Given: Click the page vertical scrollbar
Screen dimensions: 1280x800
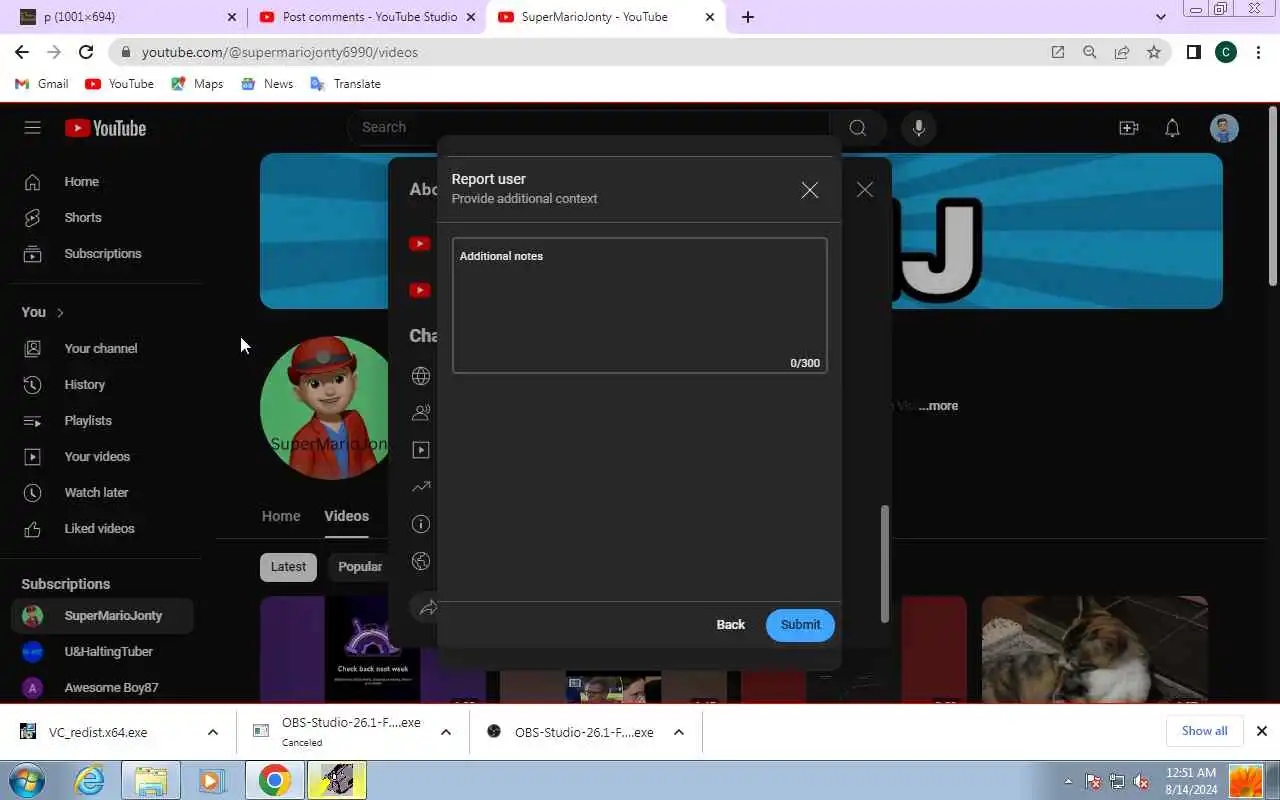Looking at the screenshot, I should pos(1273,195).
